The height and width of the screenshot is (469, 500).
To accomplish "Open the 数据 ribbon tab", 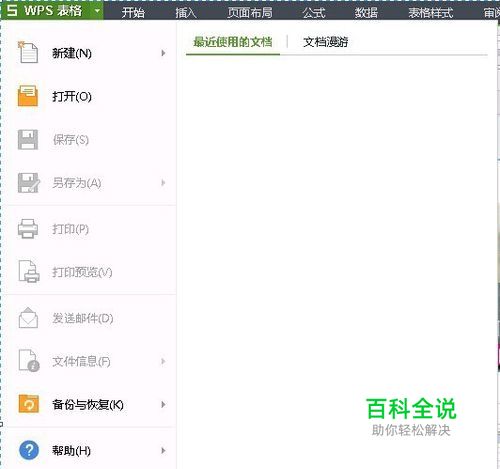I will (366, 12).
